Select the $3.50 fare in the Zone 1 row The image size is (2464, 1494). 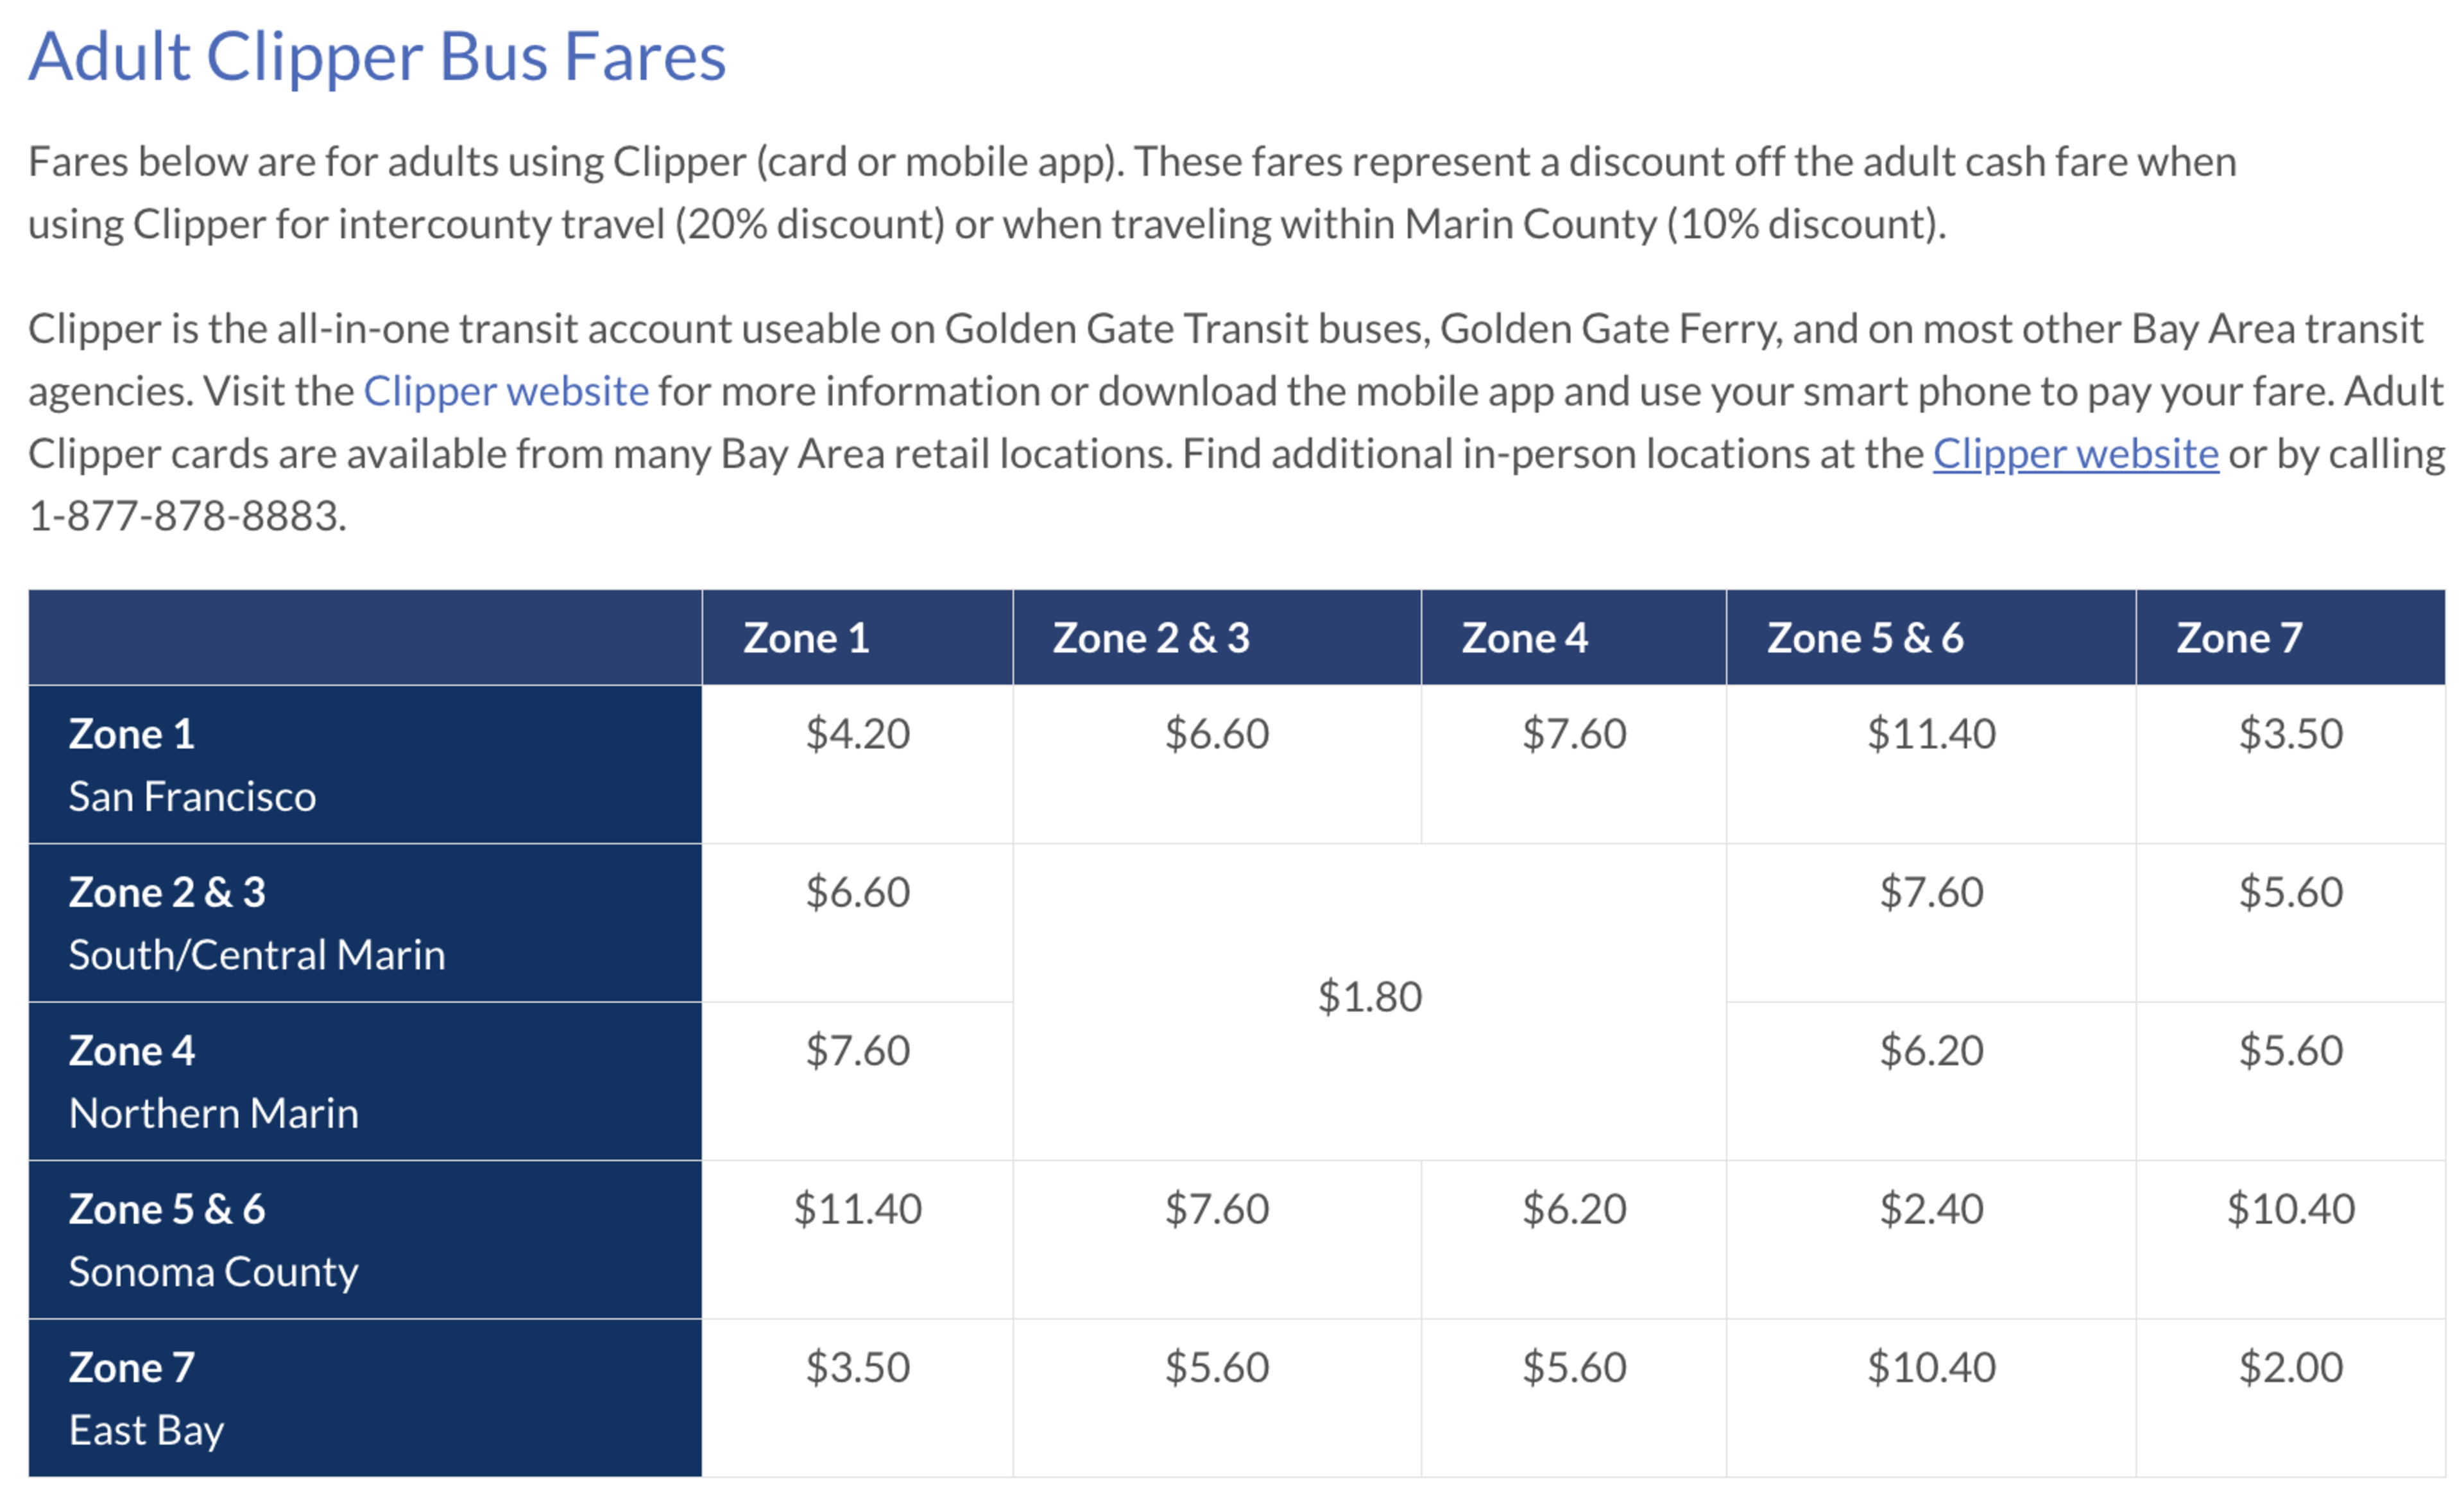[x=2291, y=734]
